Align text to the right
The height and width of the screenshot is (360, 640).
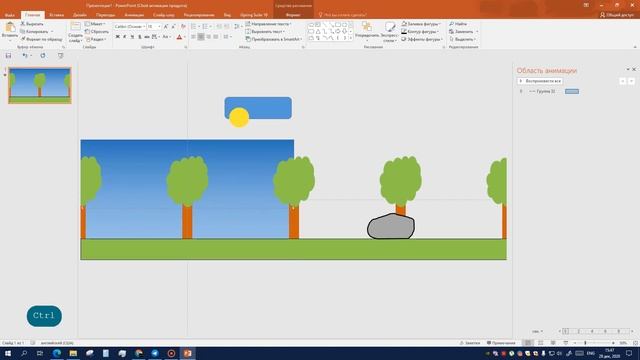coord(209,37)
